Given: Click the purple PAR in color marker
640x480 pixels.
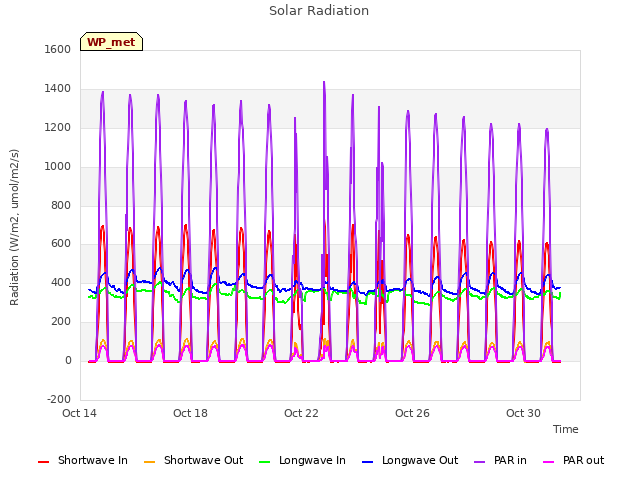Looking at the screenshot, I should click(480, 462).
